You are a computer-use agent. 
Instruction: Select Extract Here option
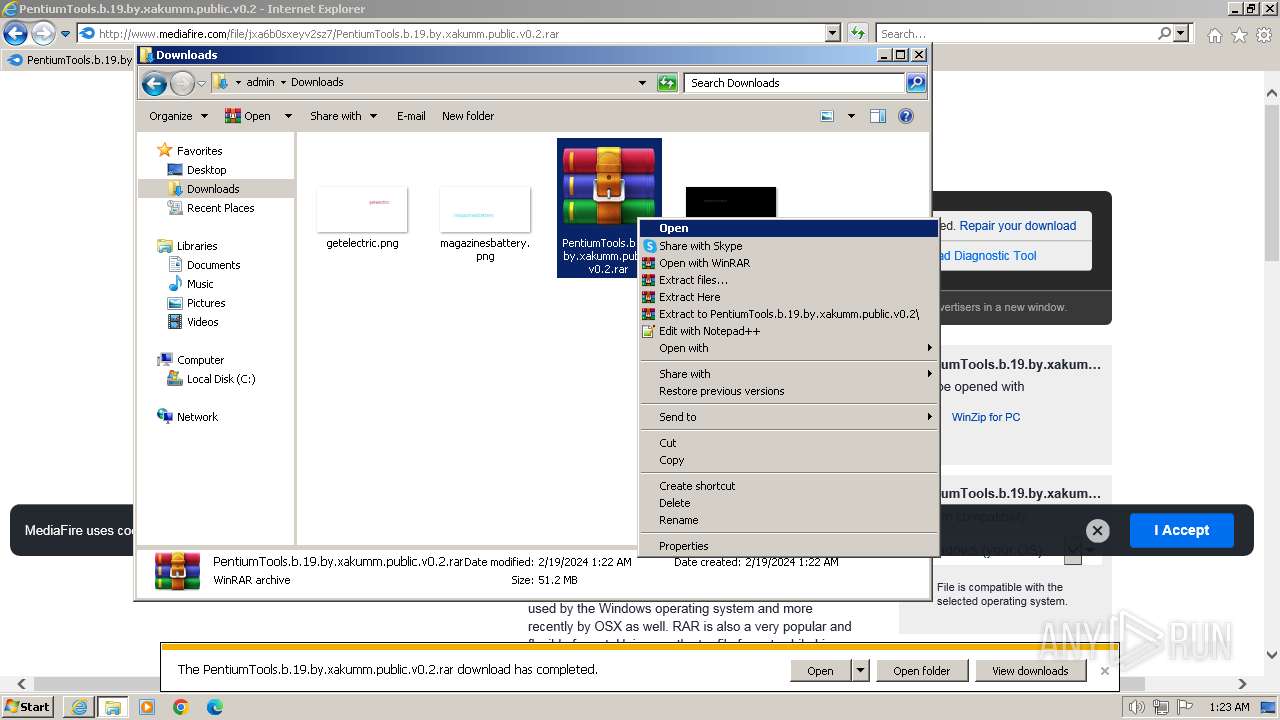[789, 297]
